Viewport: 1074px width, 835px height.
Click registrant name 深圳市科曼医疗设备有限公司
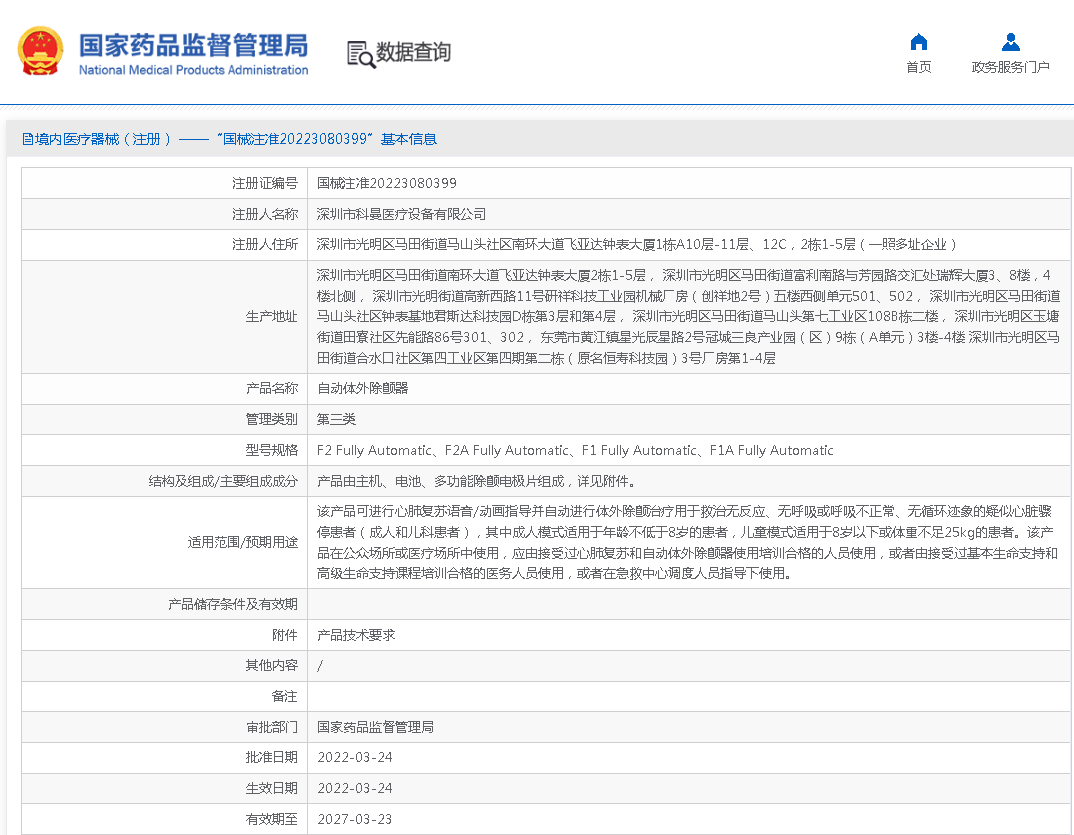click(x=401, y=214)
